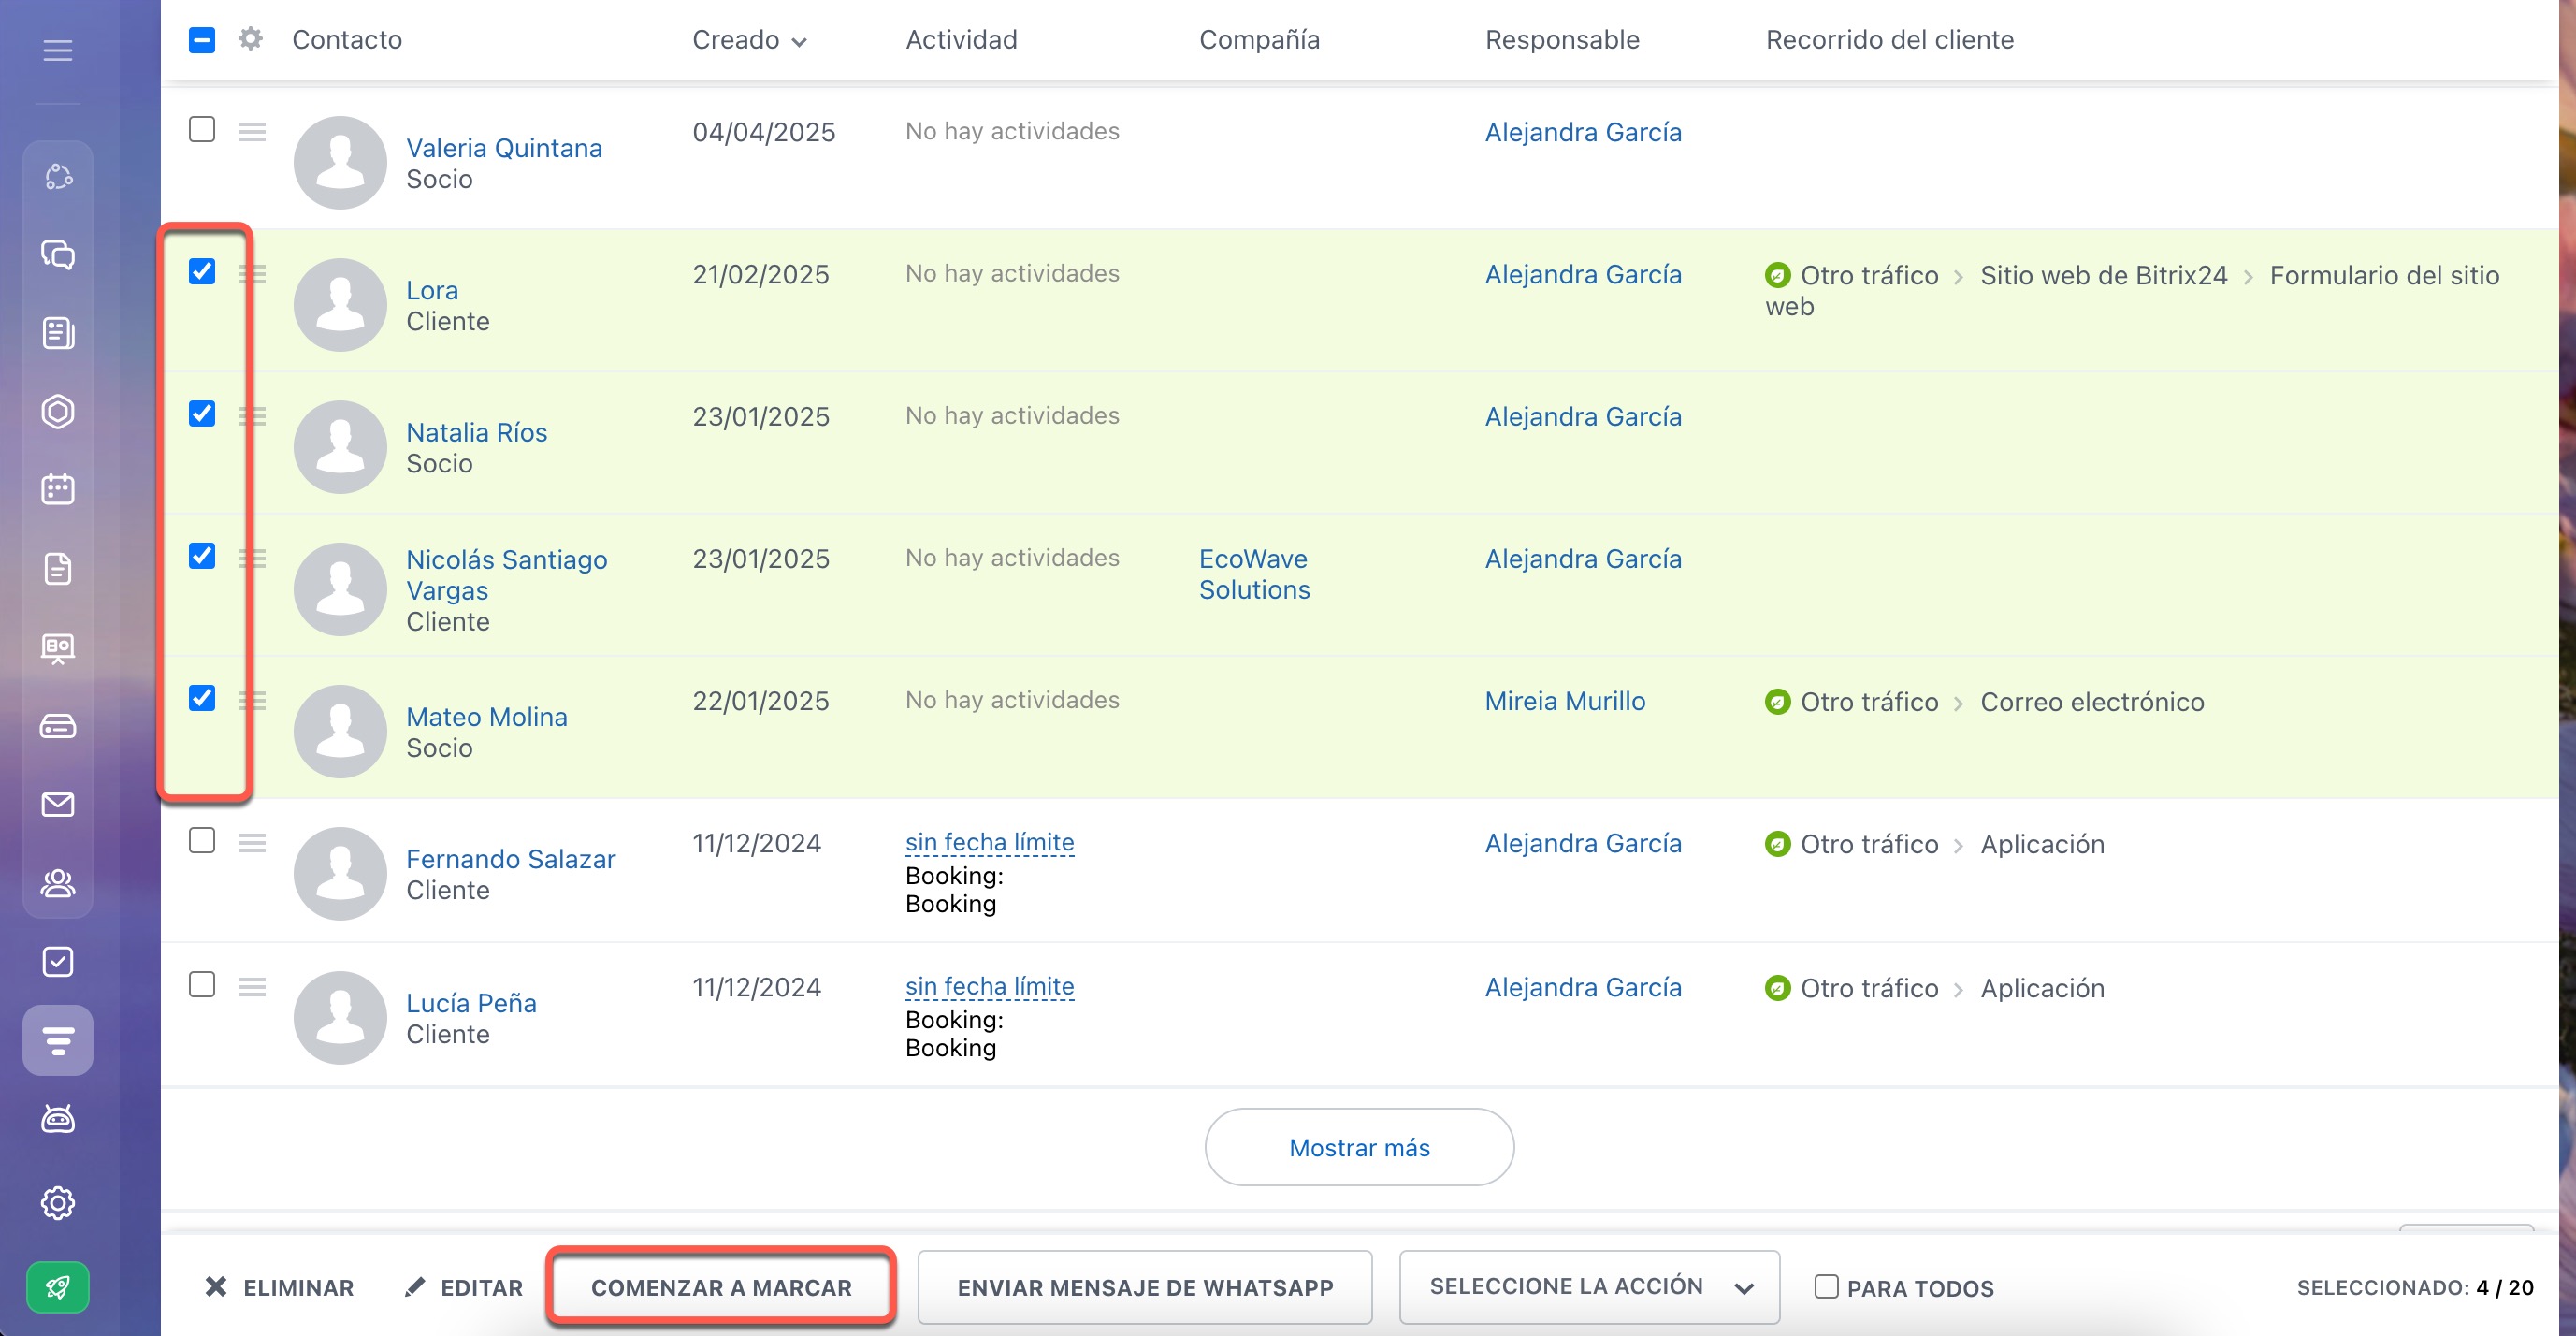Open the documents icon in the sidebar
Viewport: 2576px width, 1336px height.
pyautogui.click(x=58, y=568)
